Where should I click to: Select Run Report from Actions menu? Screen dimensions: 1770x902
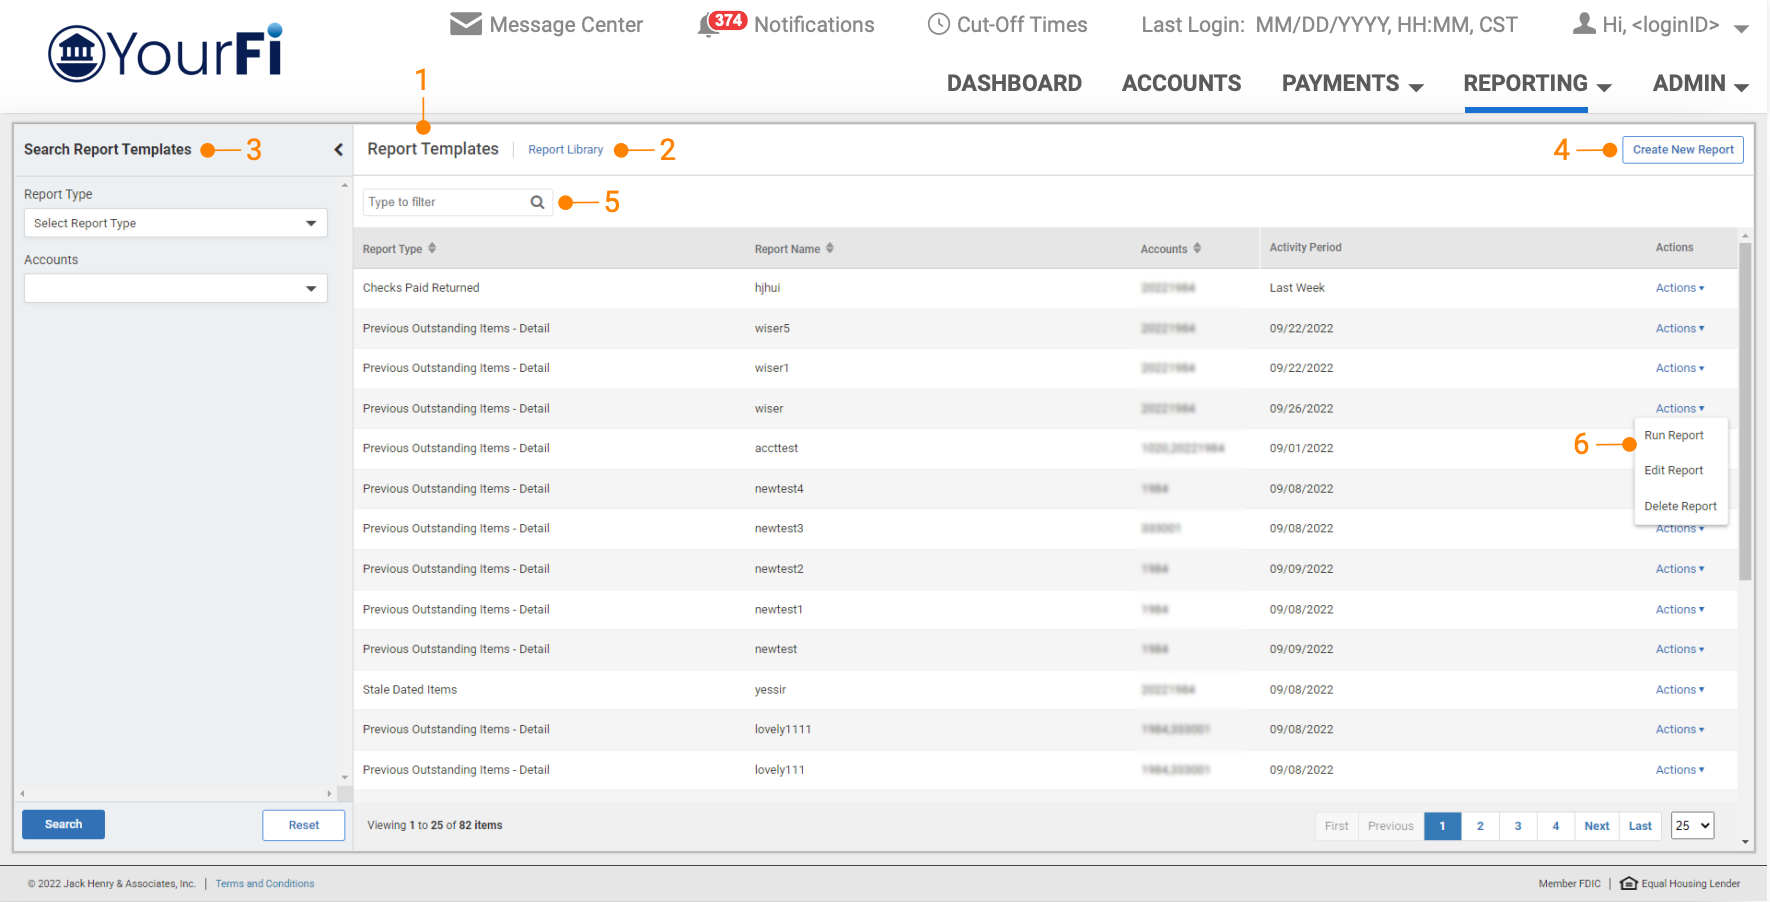1673,436
